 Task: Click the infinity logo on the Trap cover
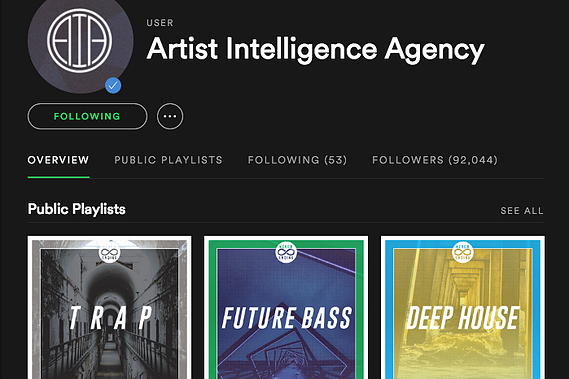[109, 252]
